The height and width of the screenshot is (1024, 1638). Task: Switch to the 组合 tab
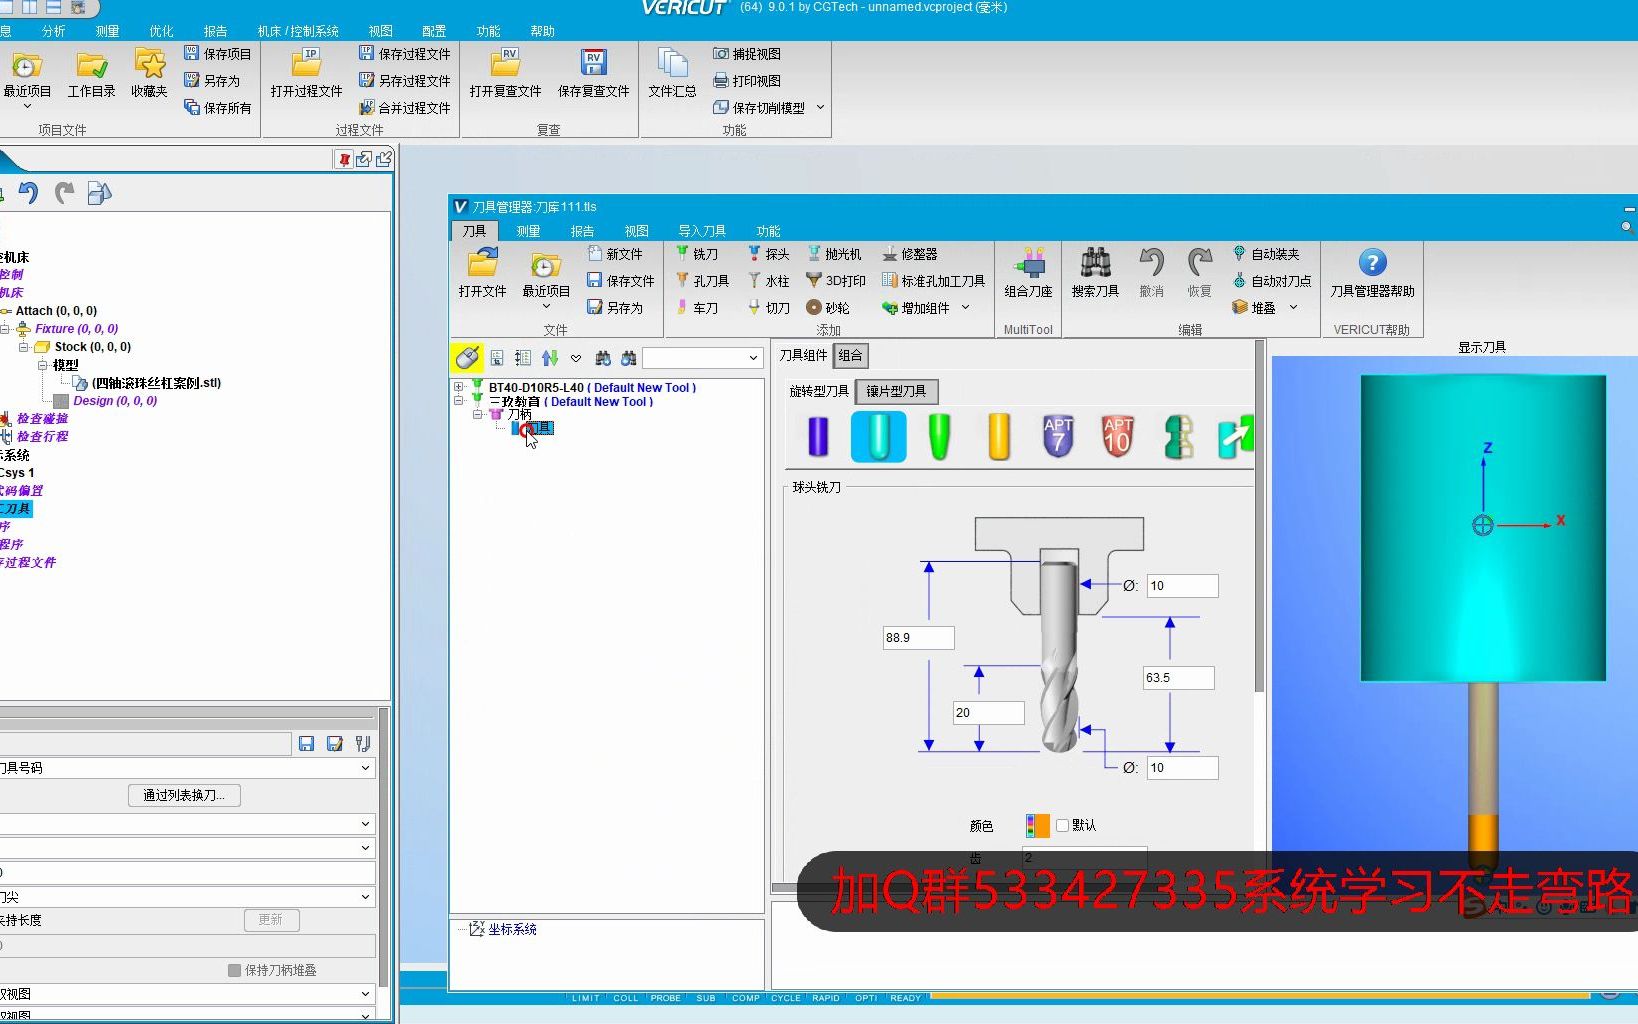(x=850, y=355)
